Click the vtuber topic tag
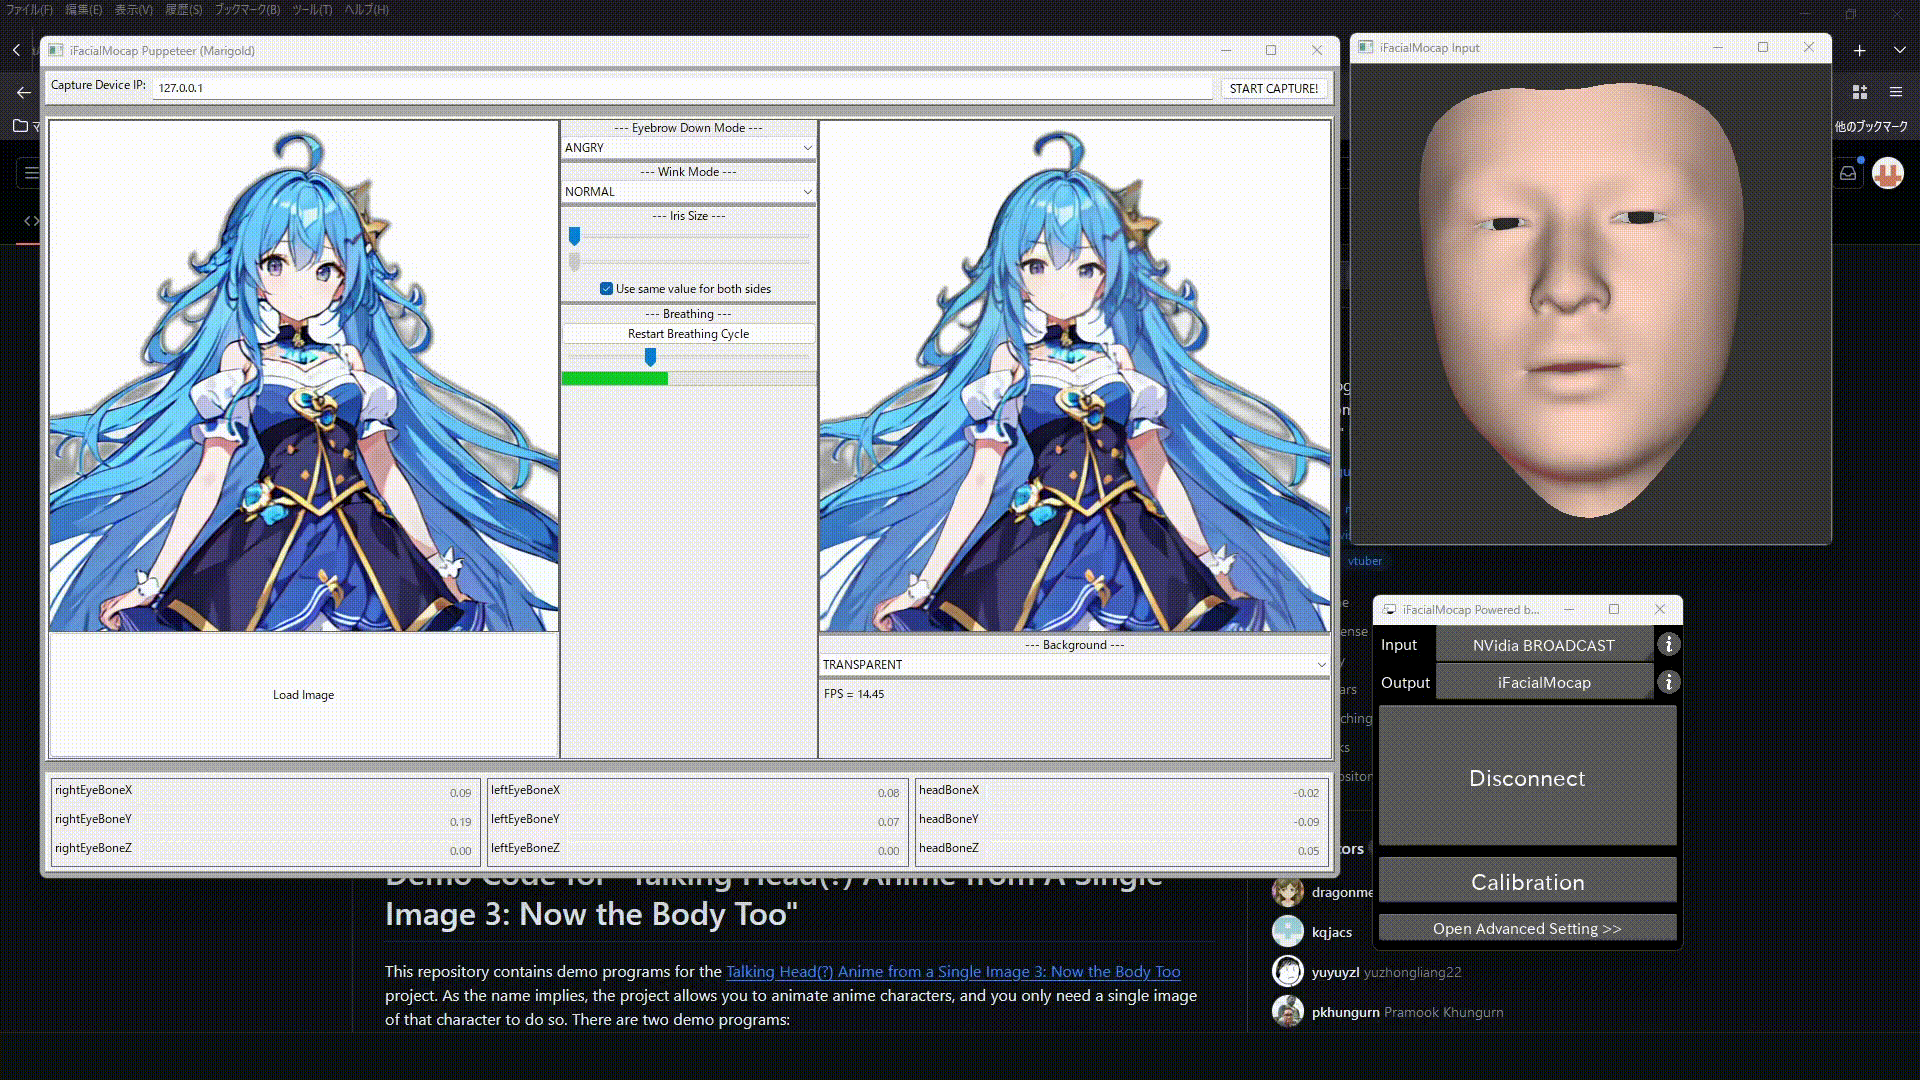 pyautogui.click(x=1364, y=561)
